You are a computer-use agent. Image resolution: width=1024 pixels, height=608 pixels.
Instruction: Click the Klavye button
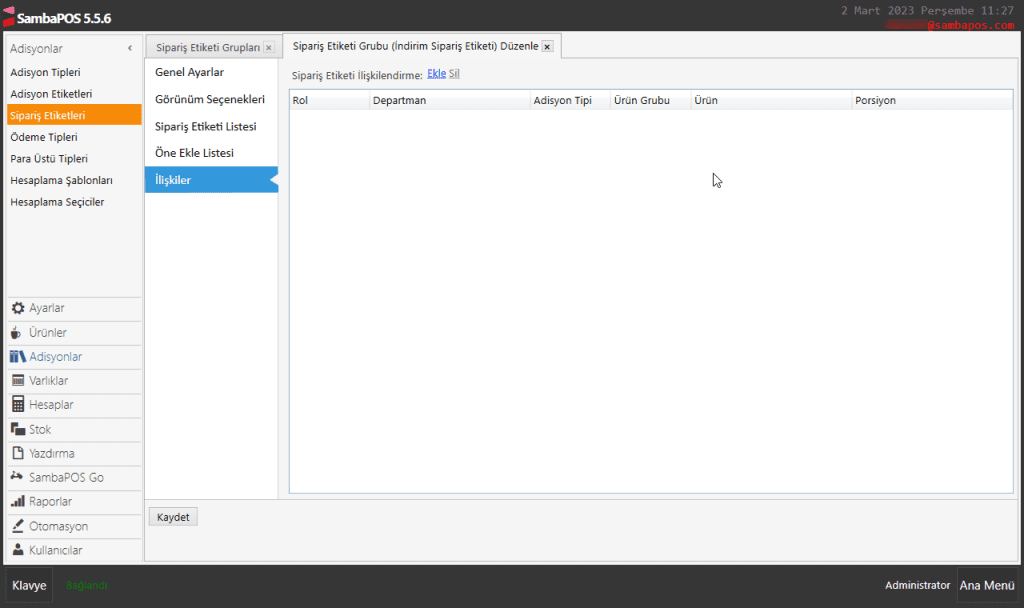point(29,585)
